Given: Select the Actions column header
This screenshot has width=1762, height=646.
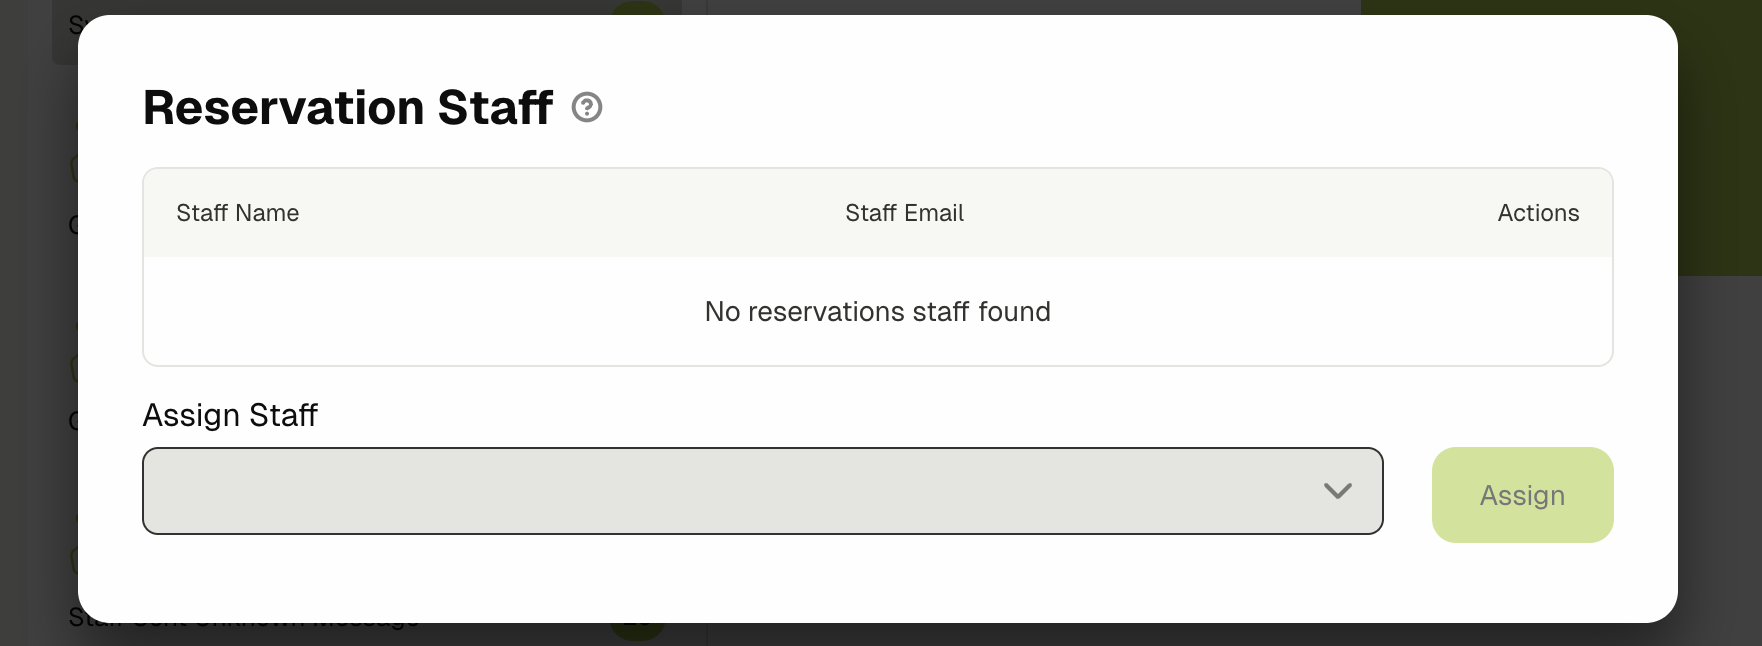Looking at the screenshot, I should click(x=1538, y=213).
